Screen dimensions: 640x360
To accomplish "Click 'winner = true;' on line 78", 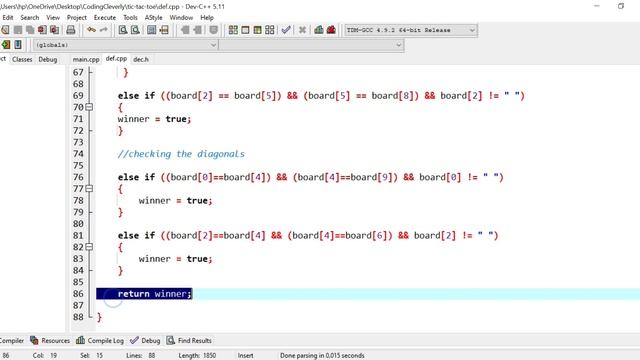I will click(x=176, y=200).
